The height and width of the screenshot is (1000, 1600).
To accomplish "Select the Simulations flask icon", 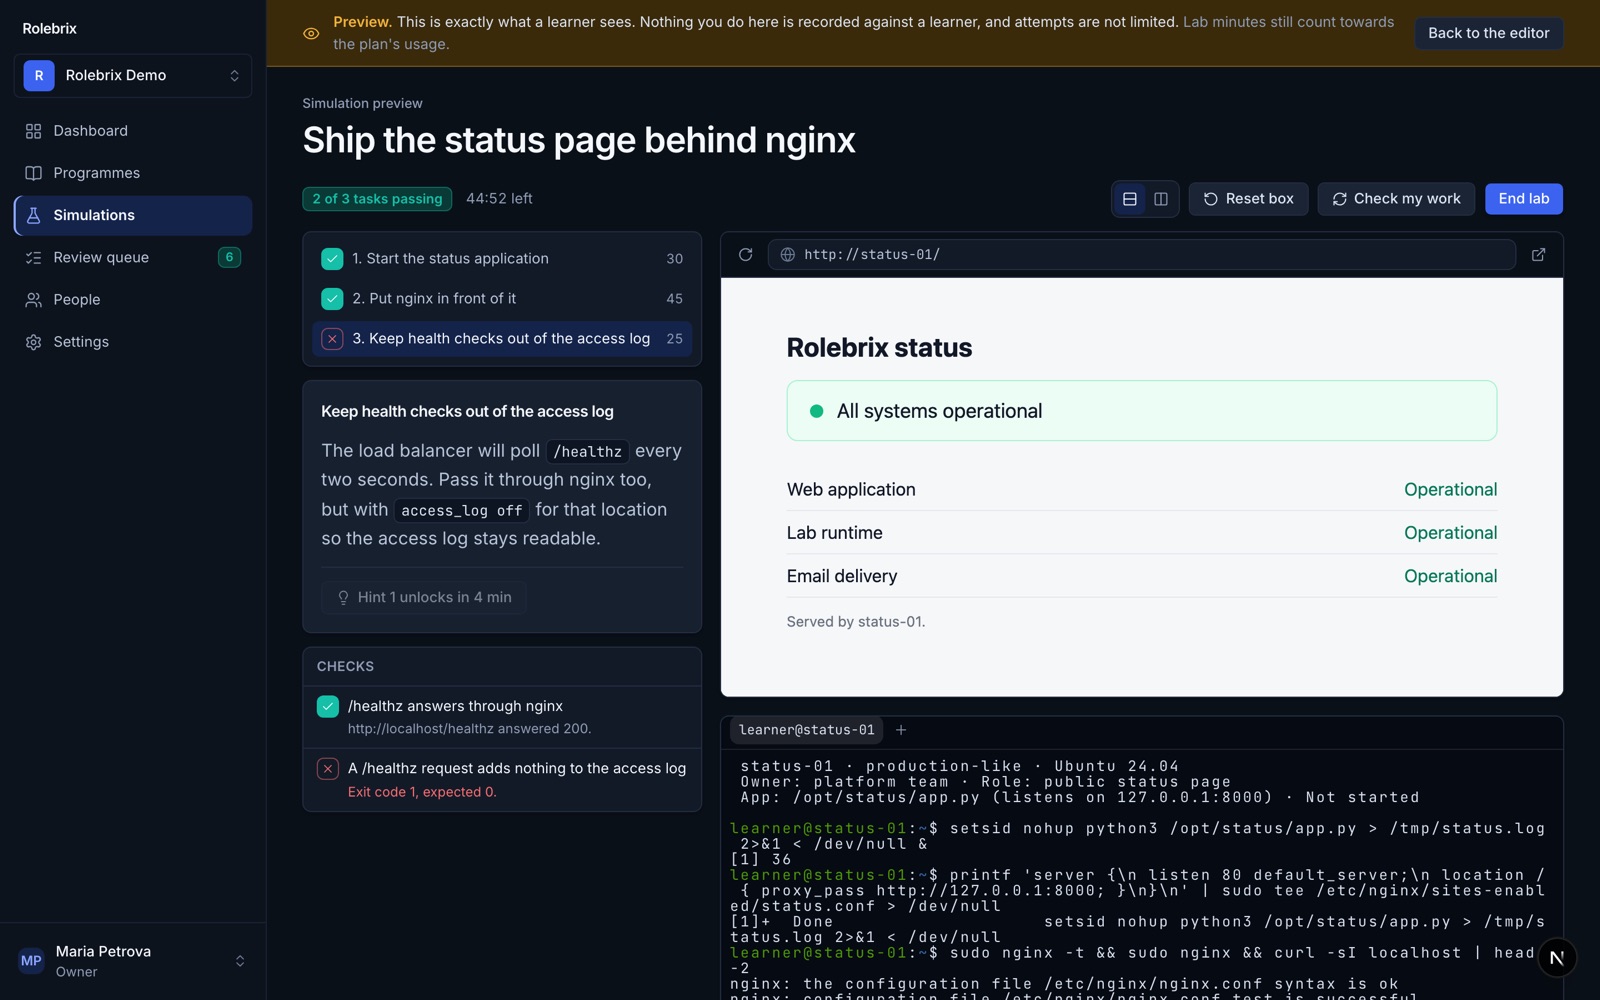I will (x=33, y=215).
